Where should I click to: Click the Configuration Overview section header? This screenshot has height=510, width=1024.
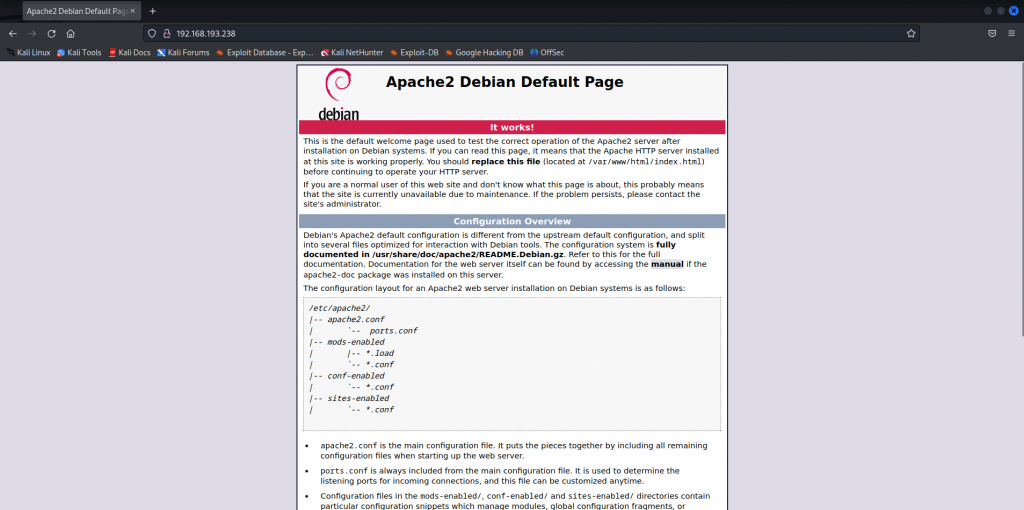pyautogui.click(x=512, y=221)
